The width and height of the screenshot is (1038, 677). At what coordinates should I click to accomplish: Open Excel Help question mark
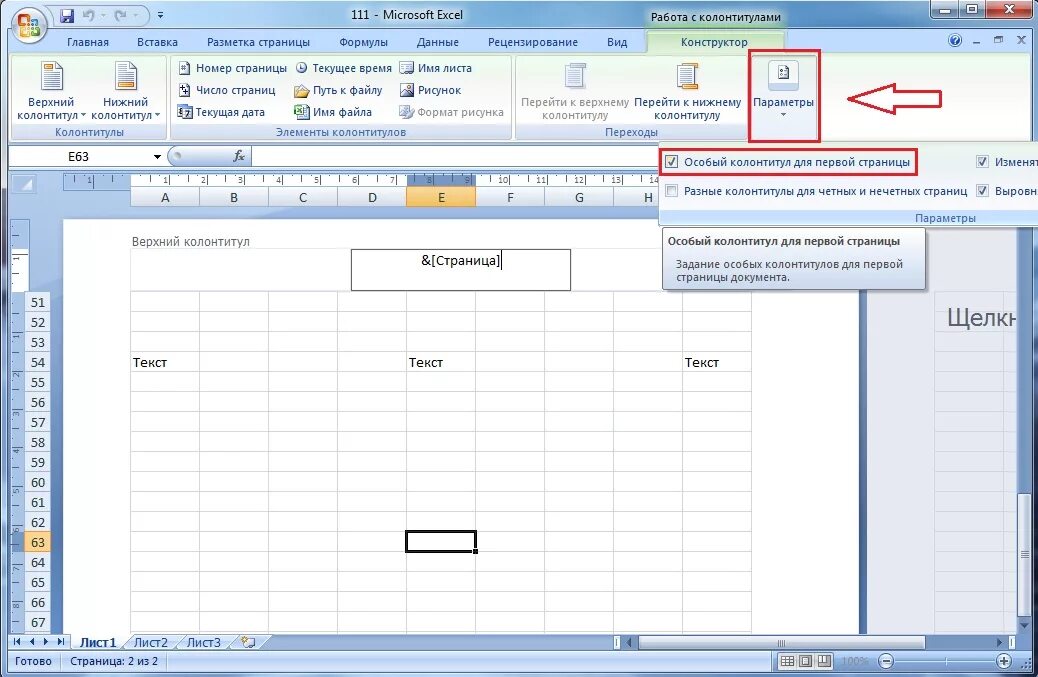tap(955, 41)
